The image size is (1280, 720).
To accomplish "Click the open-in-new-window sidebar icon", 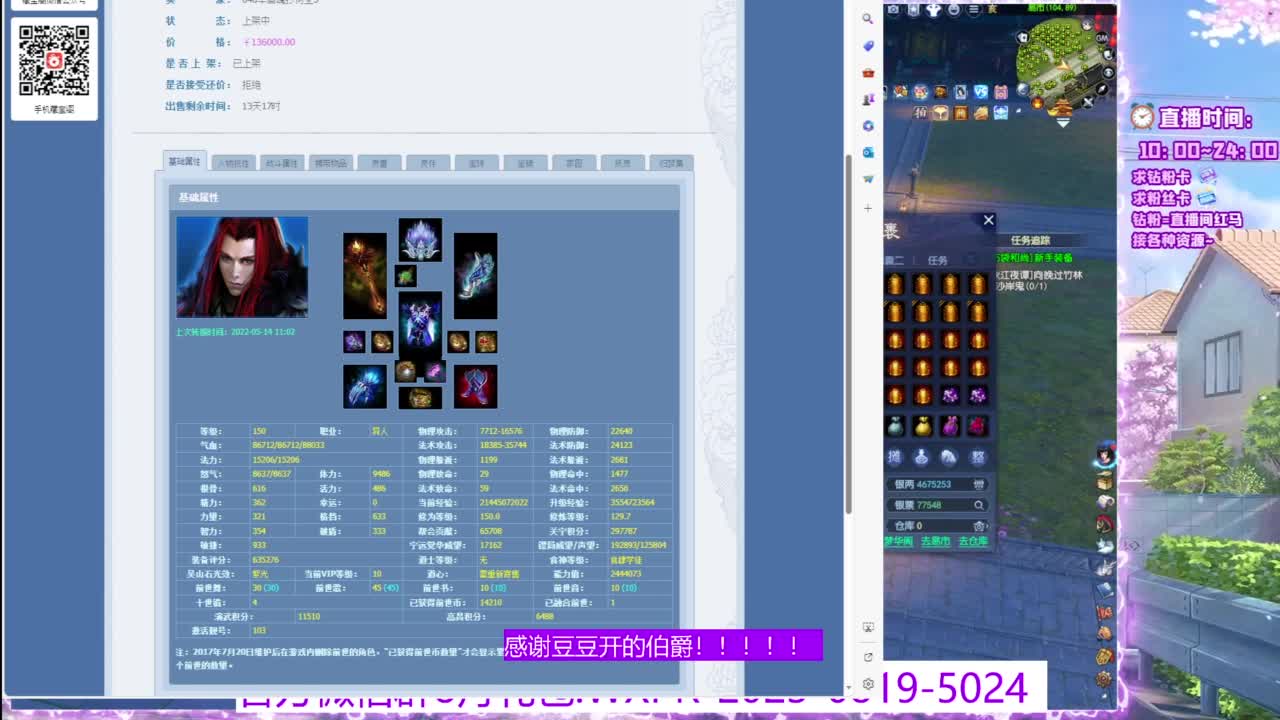I will [868, 657].
